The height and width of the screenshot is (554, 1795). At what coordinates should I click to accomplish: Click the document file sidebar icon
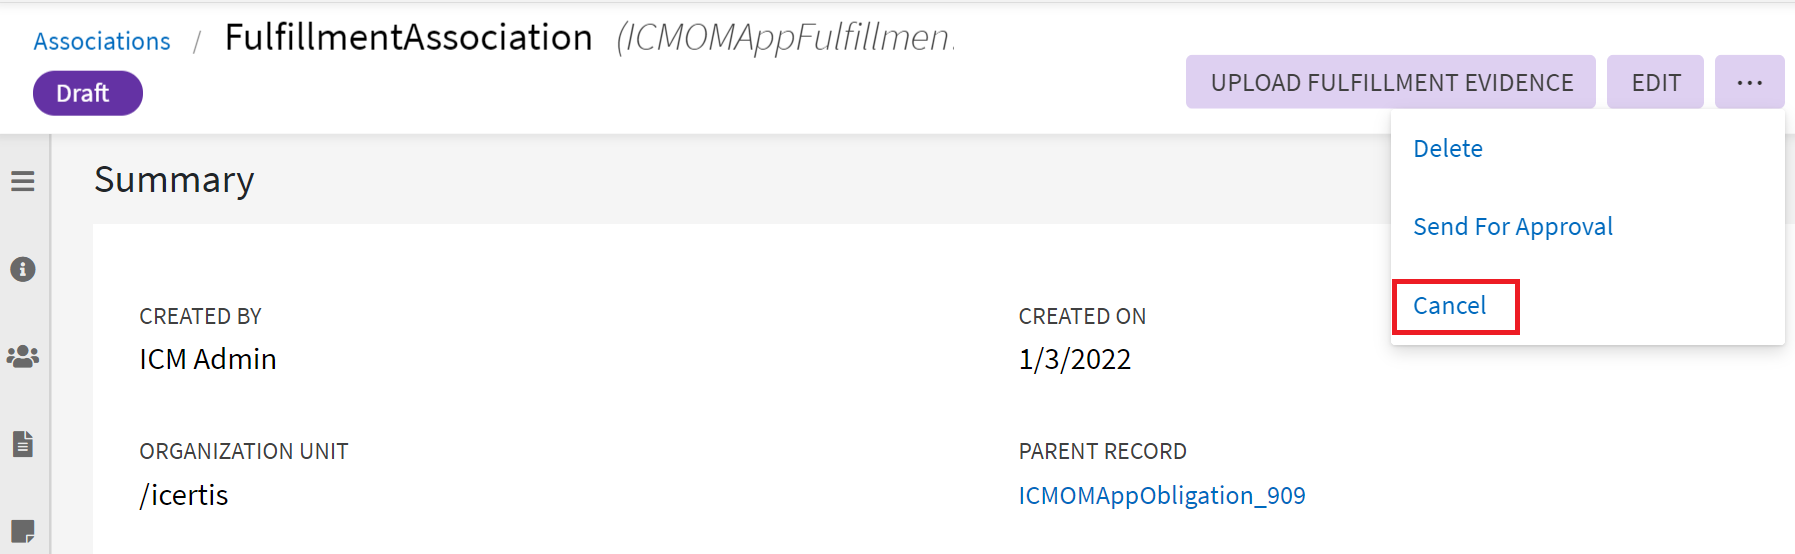[x=23, y=444]
